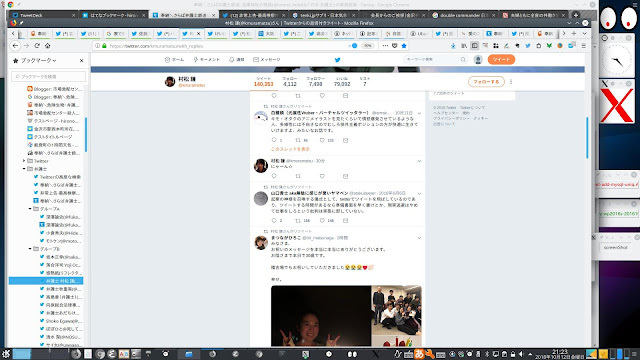Open new tab in Chrome window
Image resolution: width=640 pixels, height=360 pixels.
576,15
